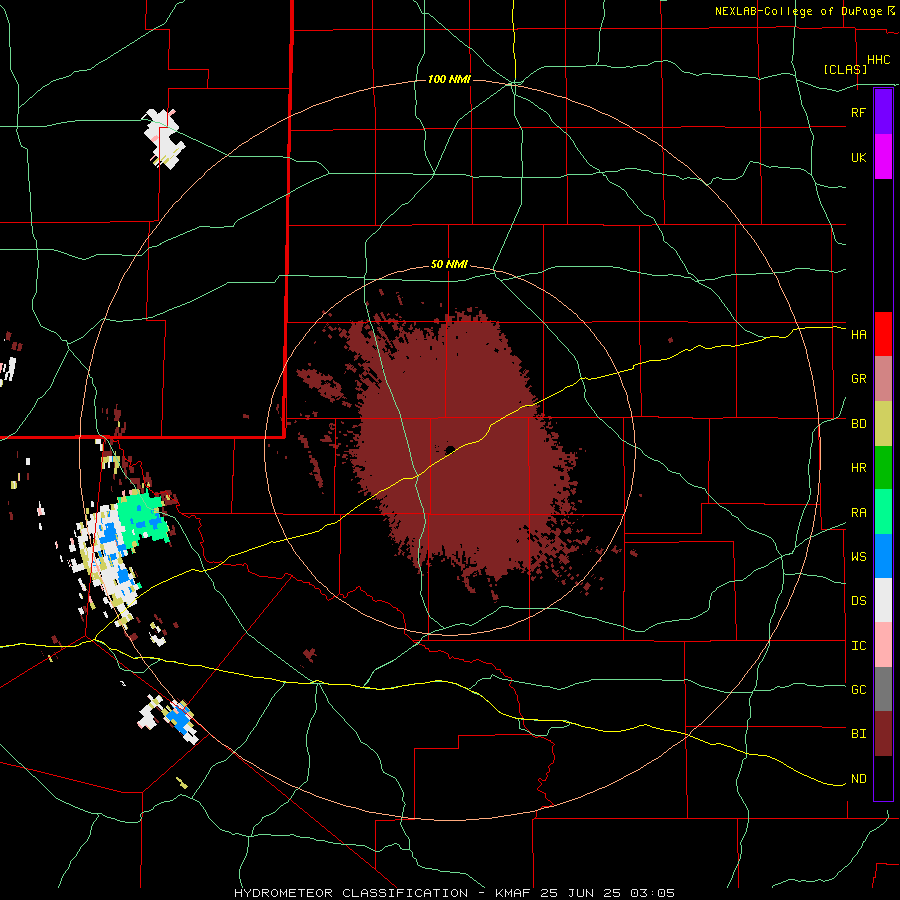
Task: Select the GR legend color block
Action: click(x=883, y=379)
